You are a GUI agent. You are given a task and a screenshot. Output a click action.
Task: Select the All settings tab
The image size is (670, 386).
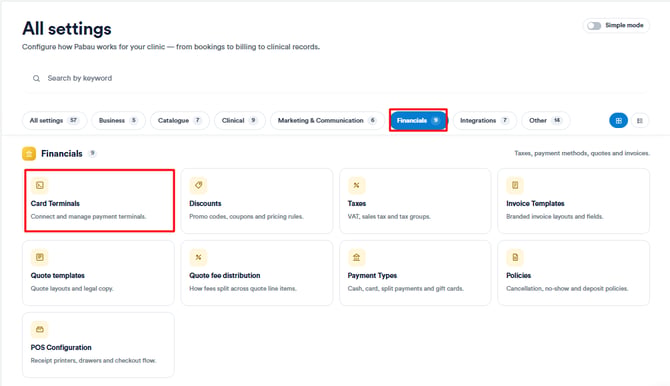[54, 121]
